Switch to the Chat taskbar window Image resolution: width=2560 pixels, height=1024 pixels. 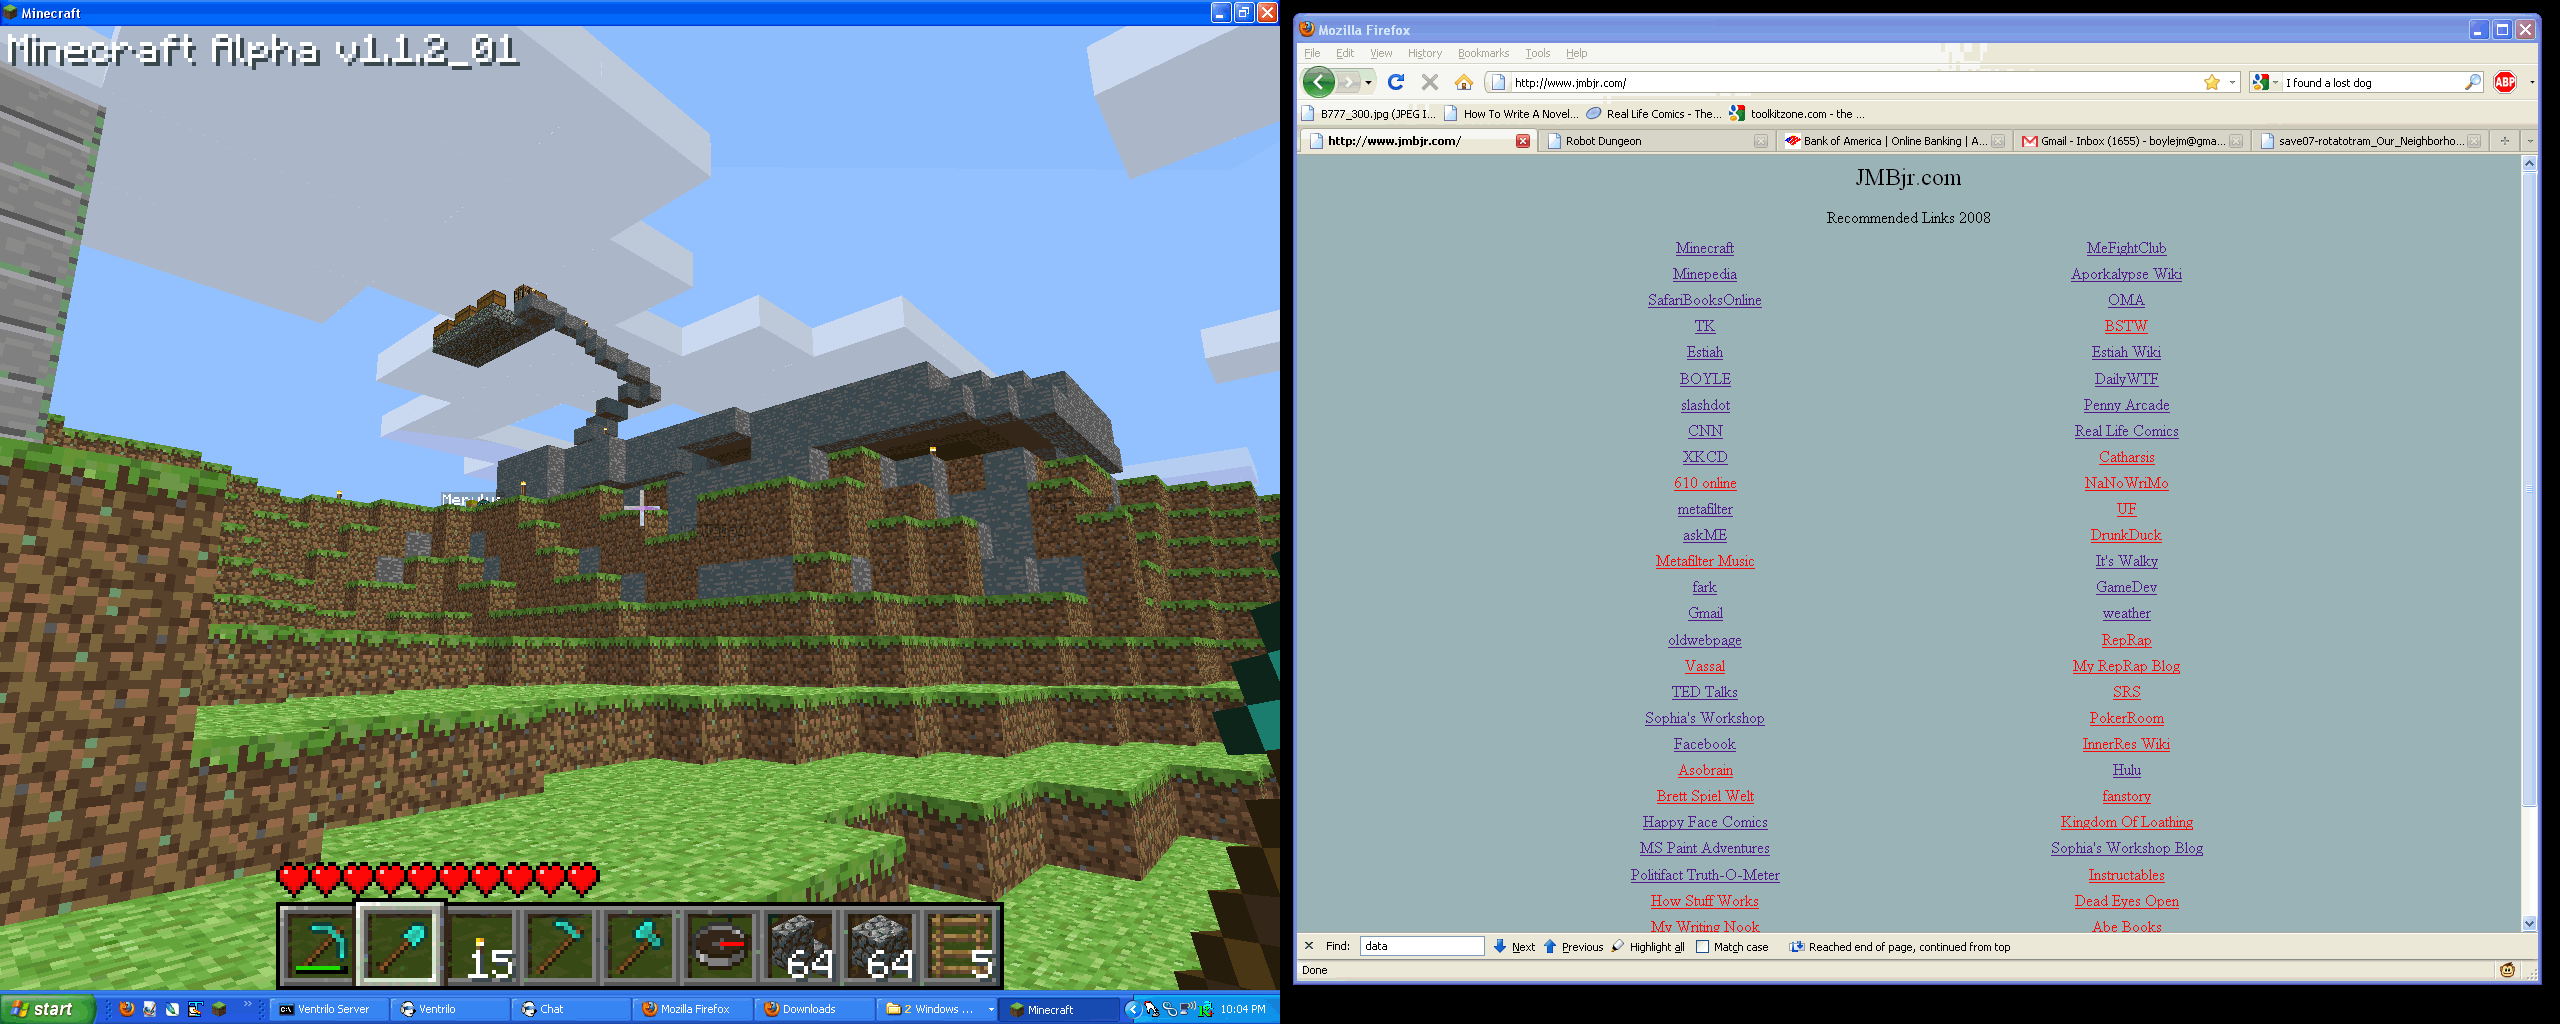570,1009
